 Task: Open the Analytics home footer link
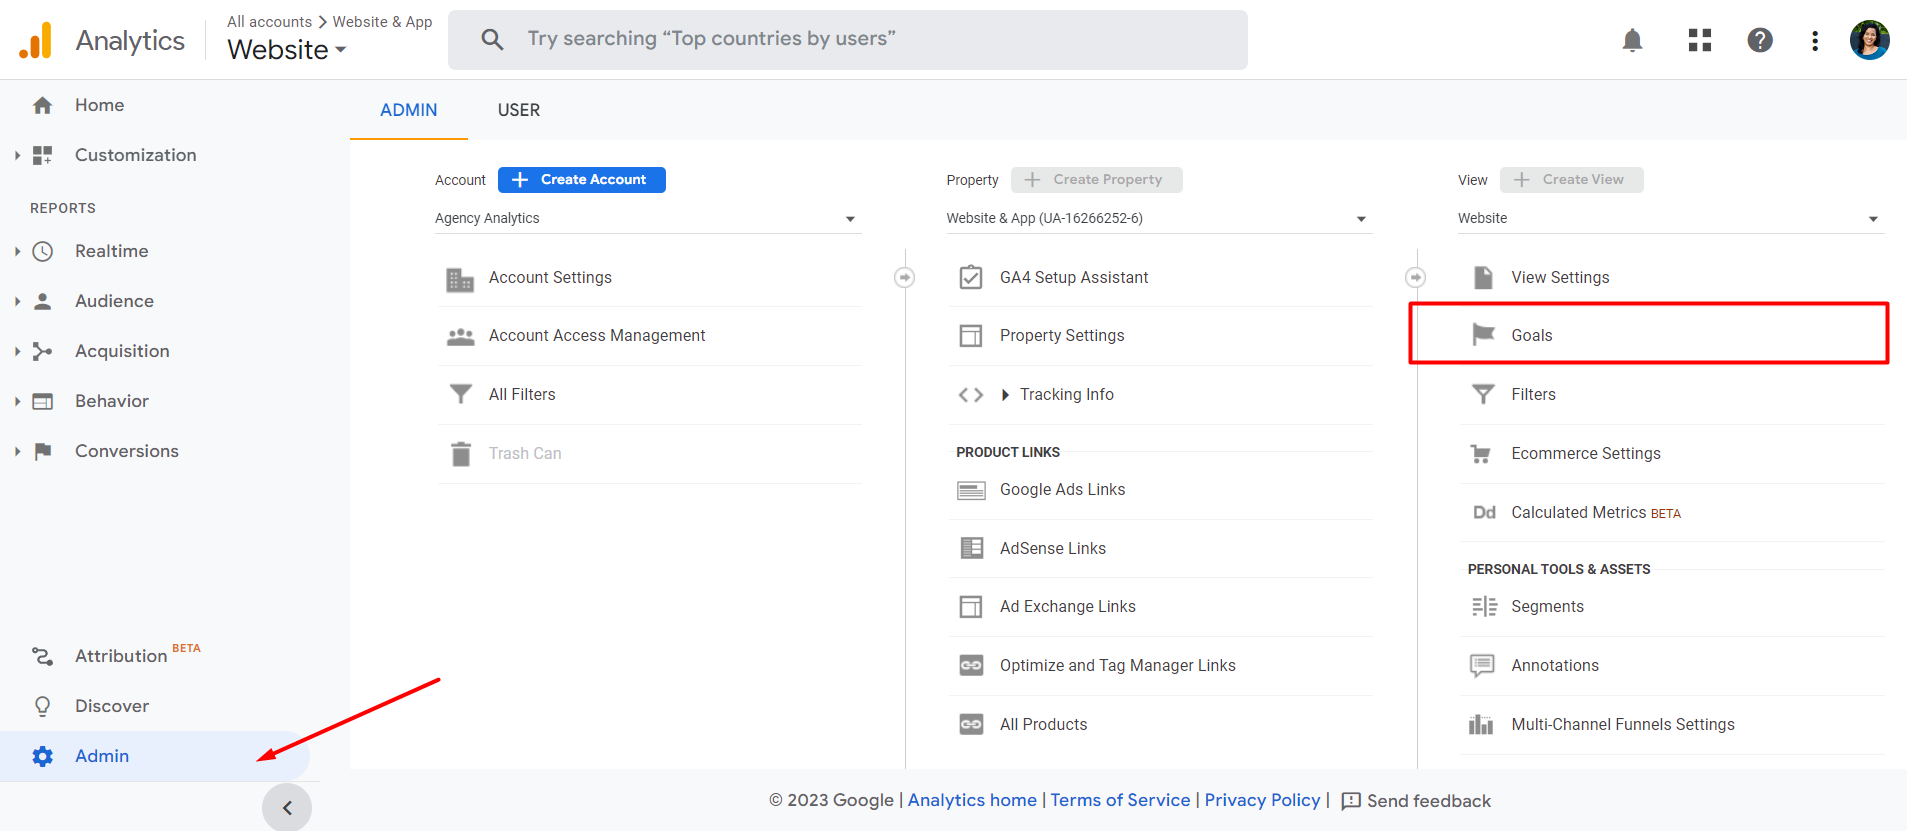972,800
